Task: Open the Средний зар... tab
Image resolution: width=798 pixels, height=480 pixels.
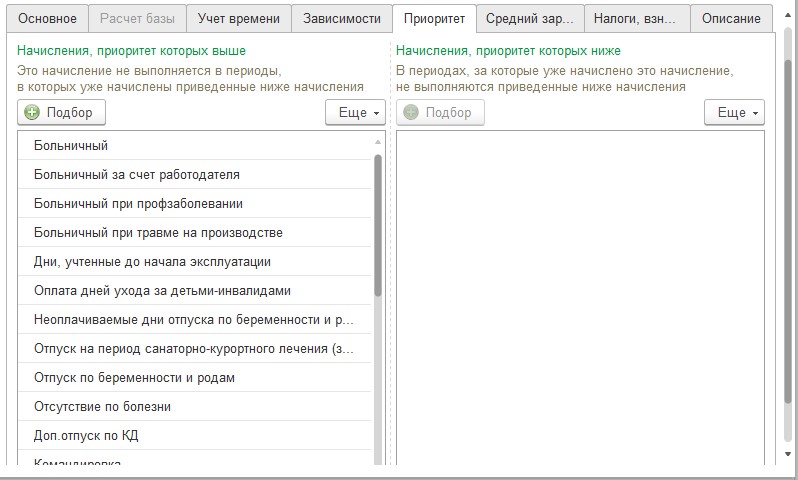Action: (x=530, y=19)
